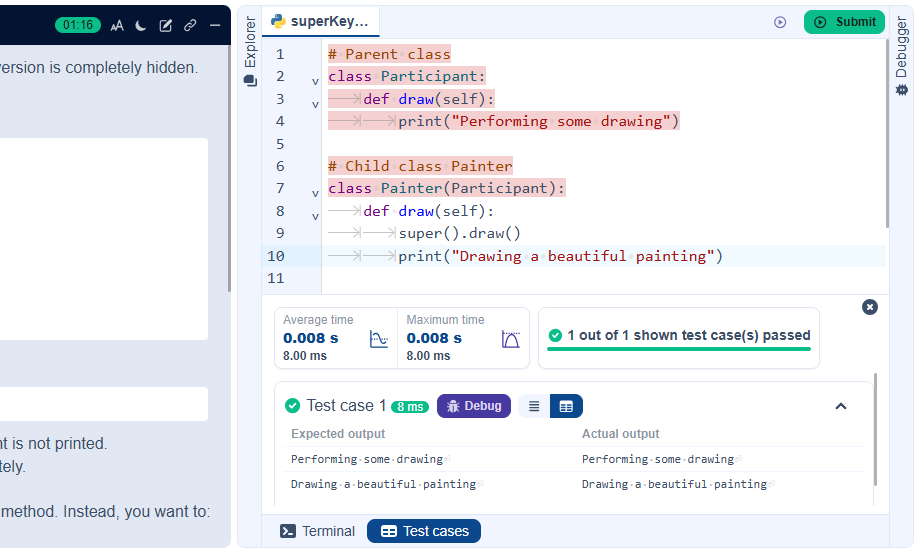The width and height of the screenshot is (920, 551).
Task: Run code with the play icon
Action: pos(780,22)
